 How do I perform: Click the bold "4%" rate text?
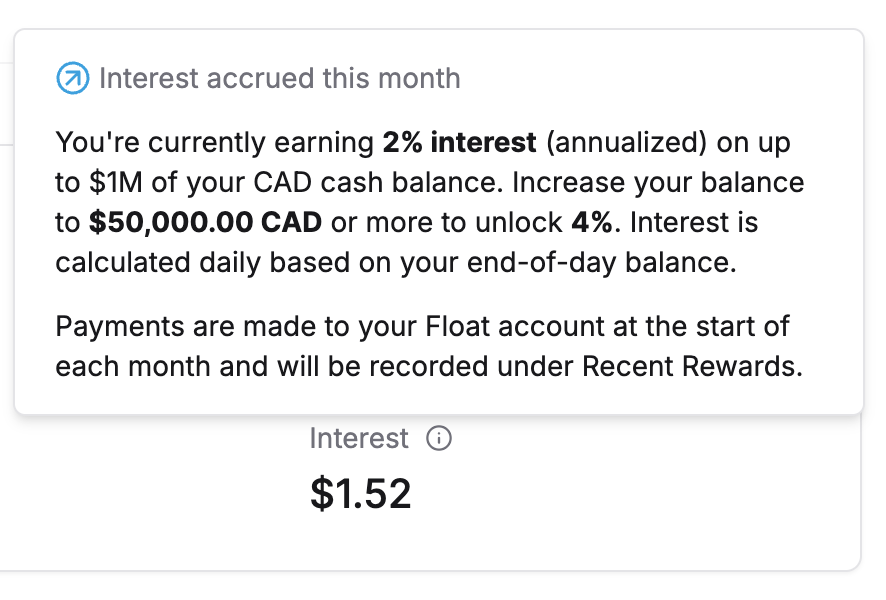click(591, 222)
